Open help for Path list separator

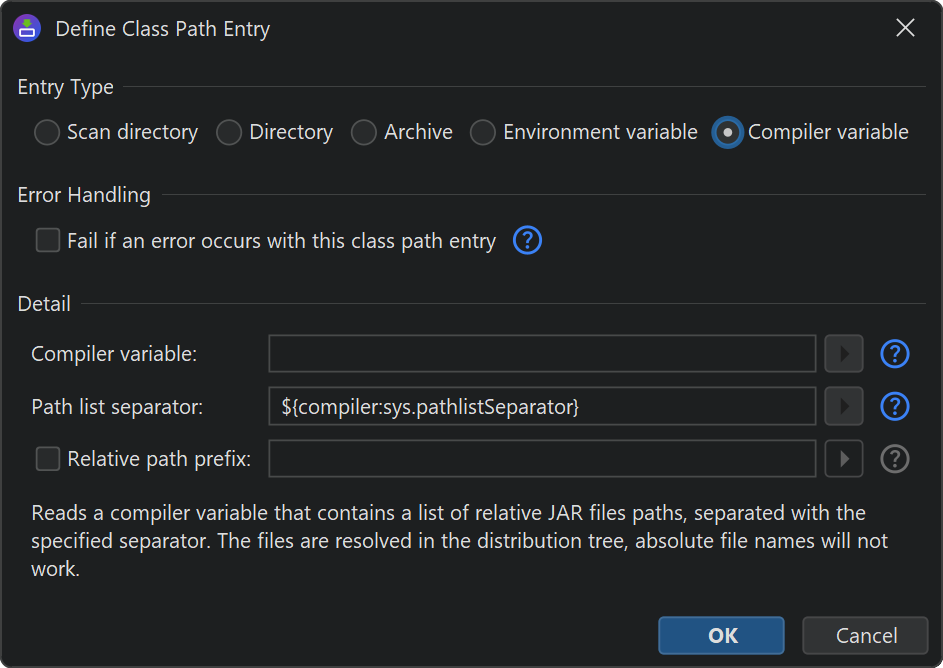click(894, 407)
